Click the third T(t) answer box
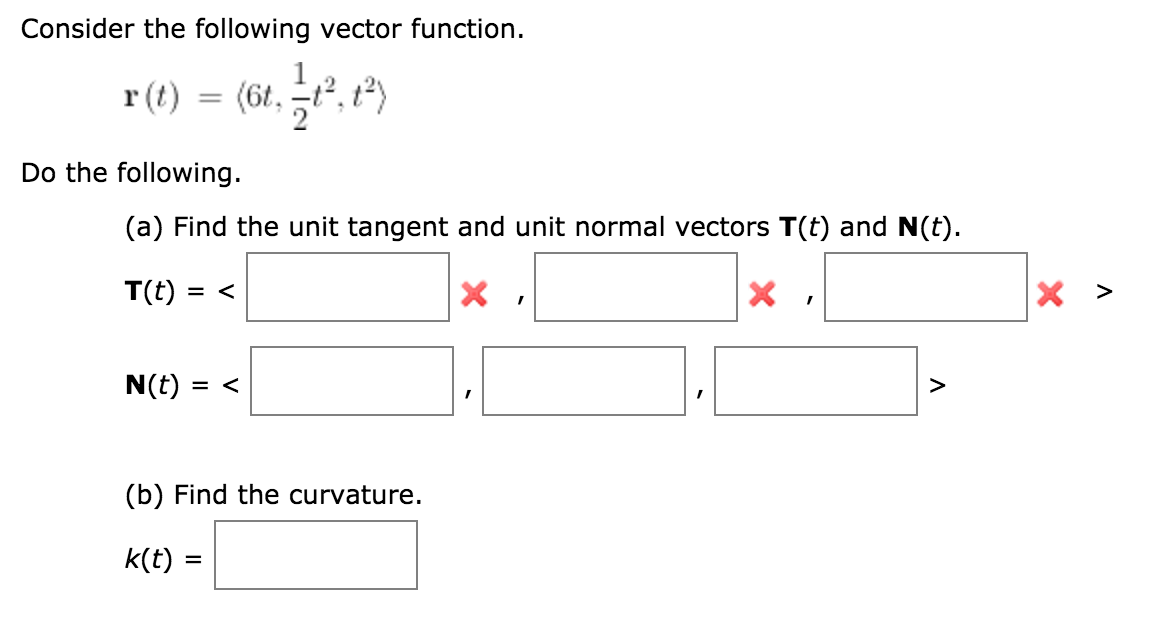Screen dimensions: 1166x628 [924, 287]
